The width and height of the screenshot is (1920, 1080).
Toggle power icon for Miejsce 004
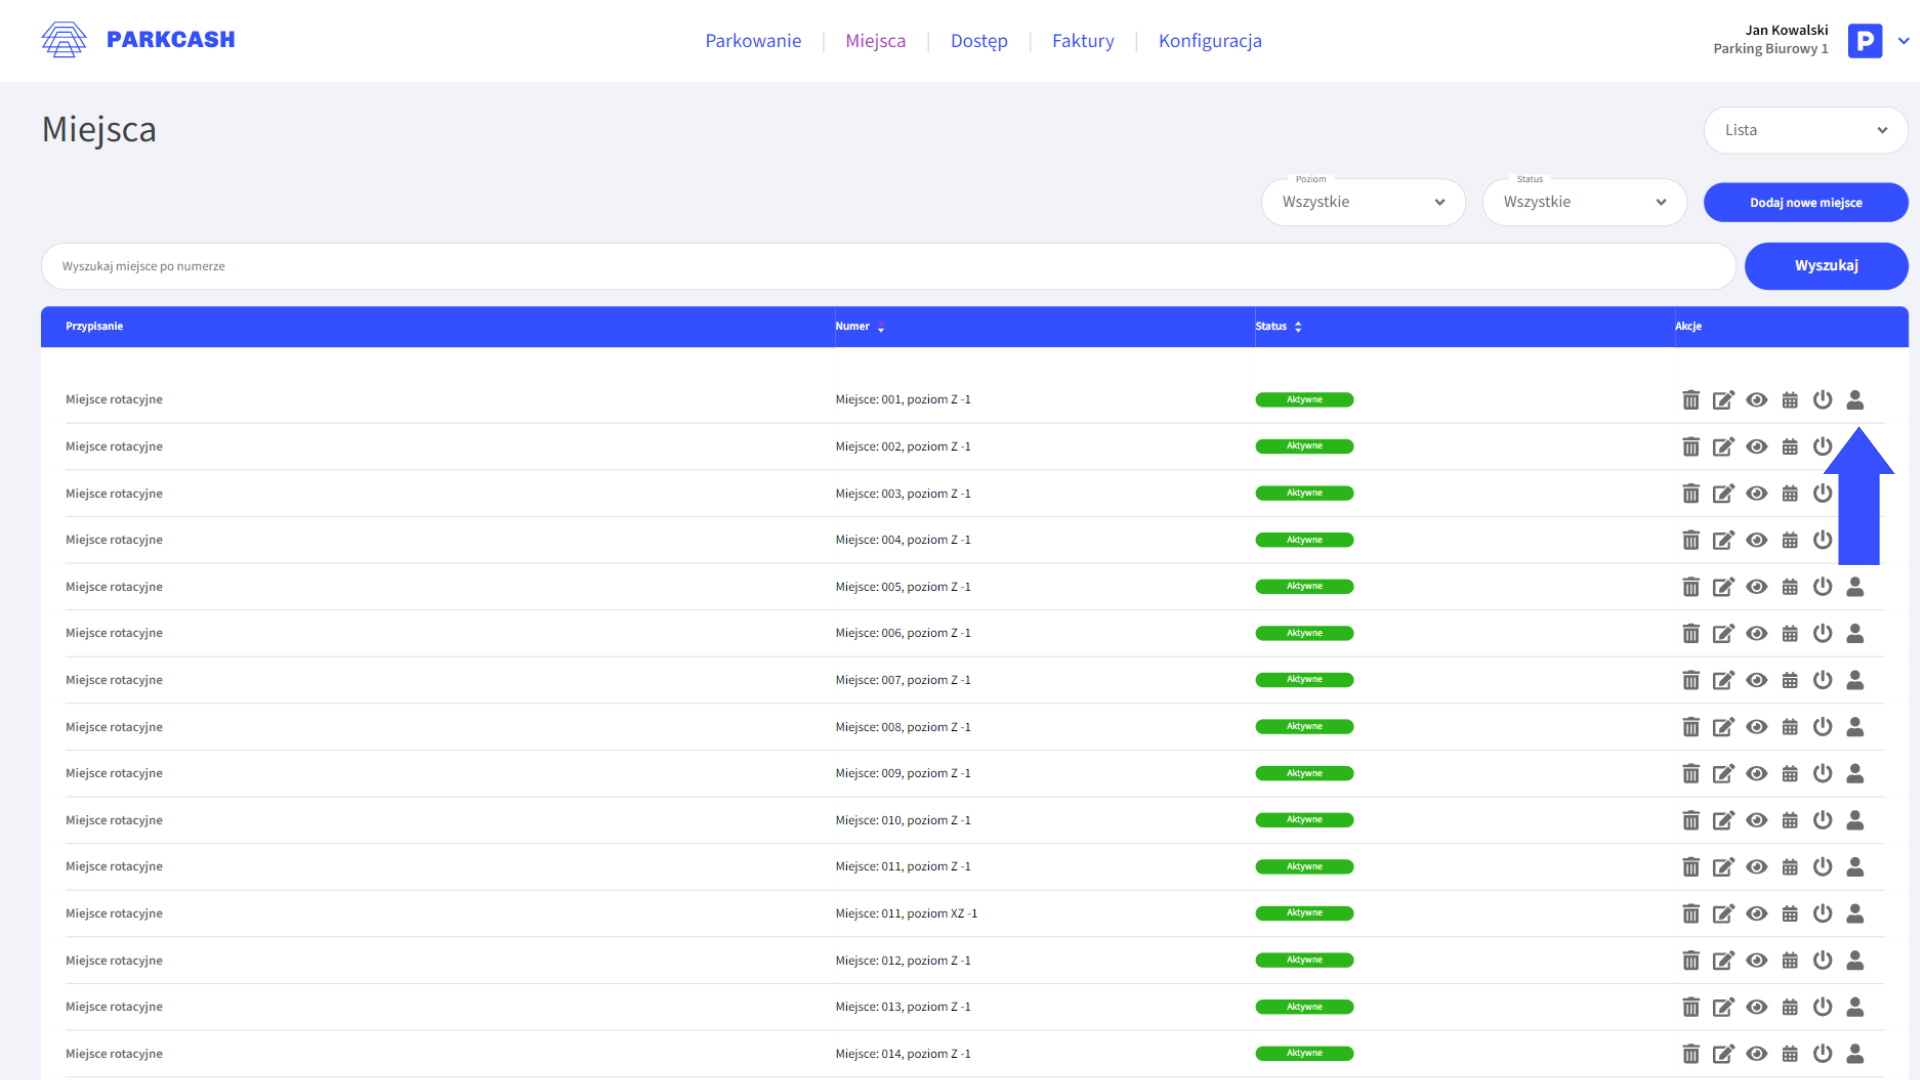coord(1823,540)
